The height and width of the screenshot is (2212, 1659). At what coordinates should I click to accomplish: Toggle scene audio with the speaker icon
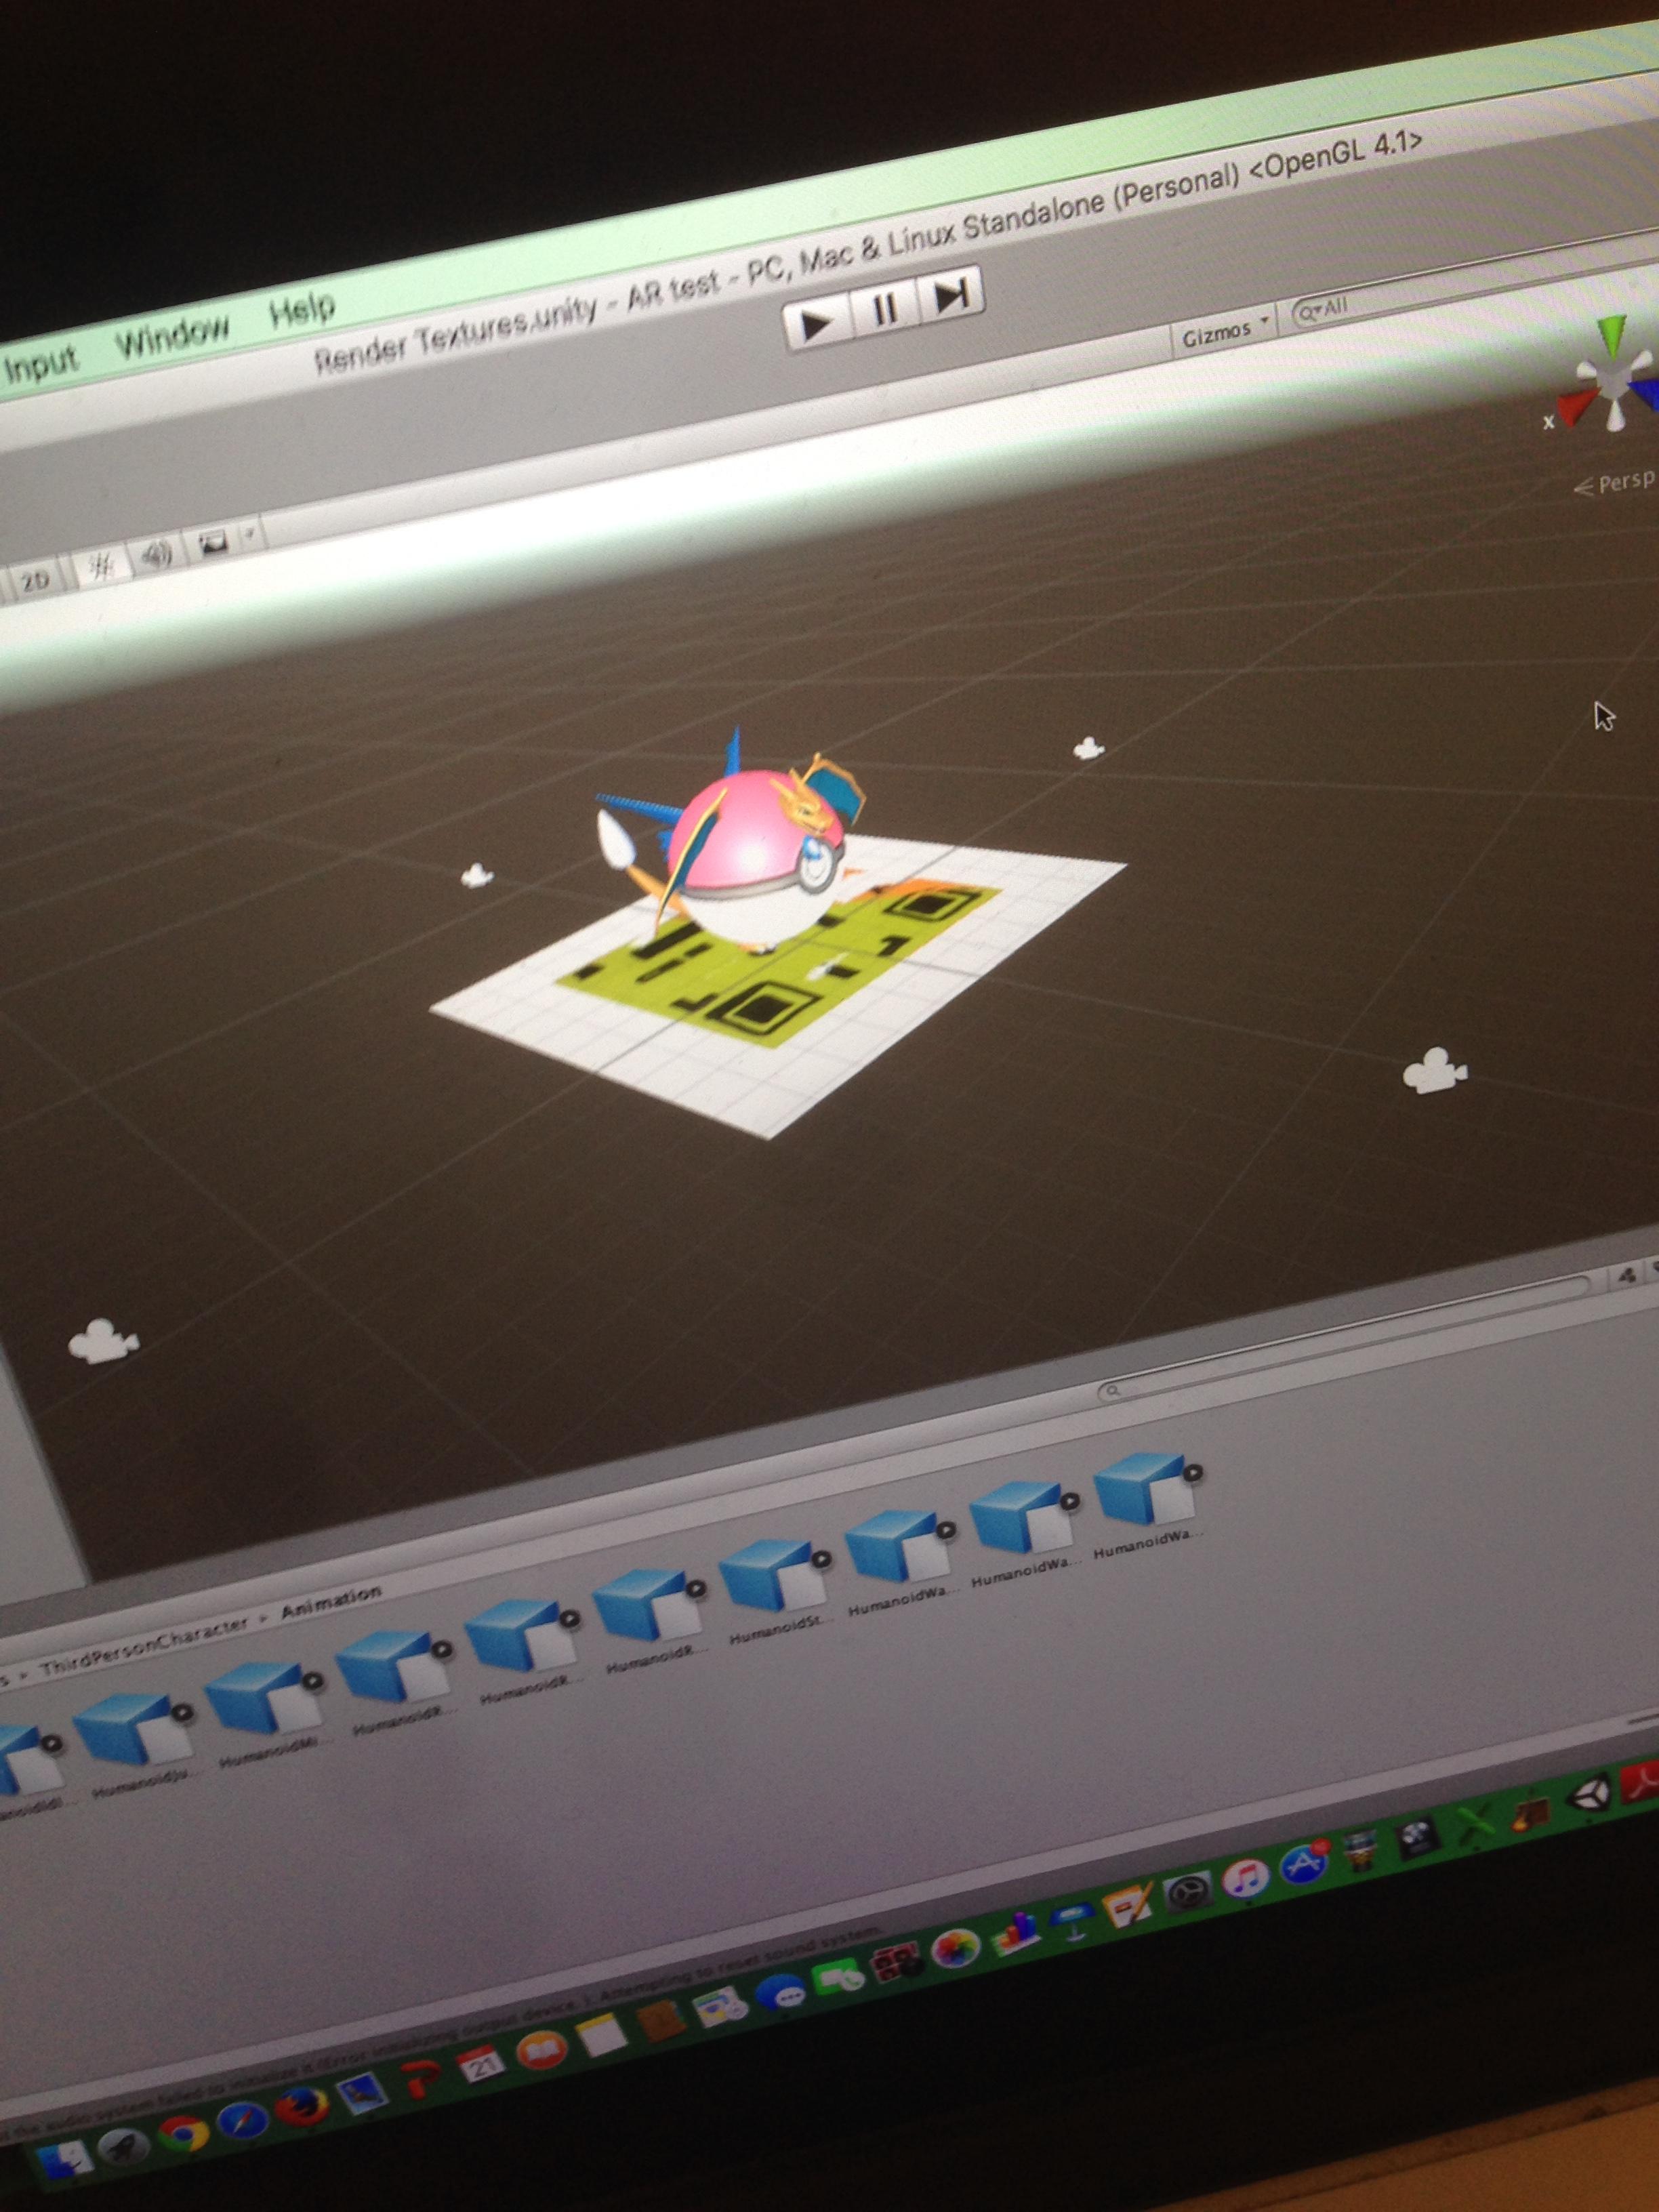click(x=157, y=553)
